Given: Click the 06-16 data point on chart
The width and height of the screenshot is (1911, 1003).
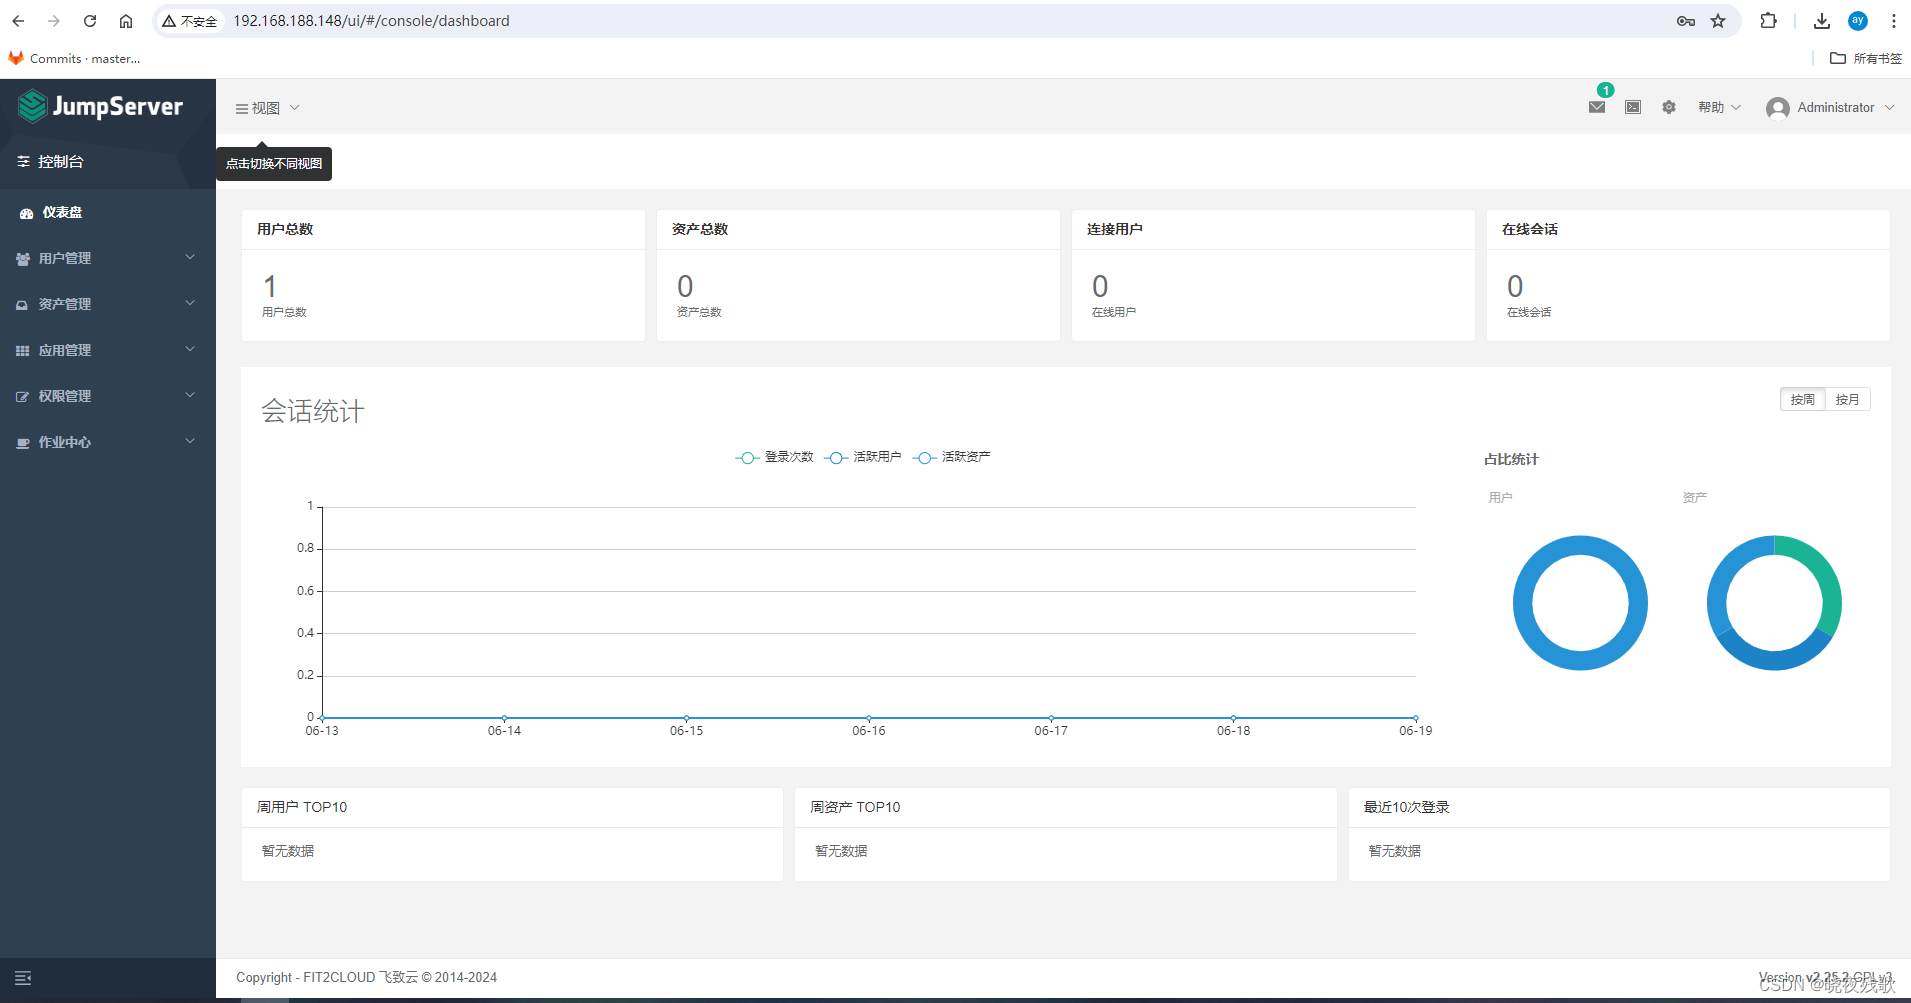Looking at the screenshot, I should [x=869, y=718].
